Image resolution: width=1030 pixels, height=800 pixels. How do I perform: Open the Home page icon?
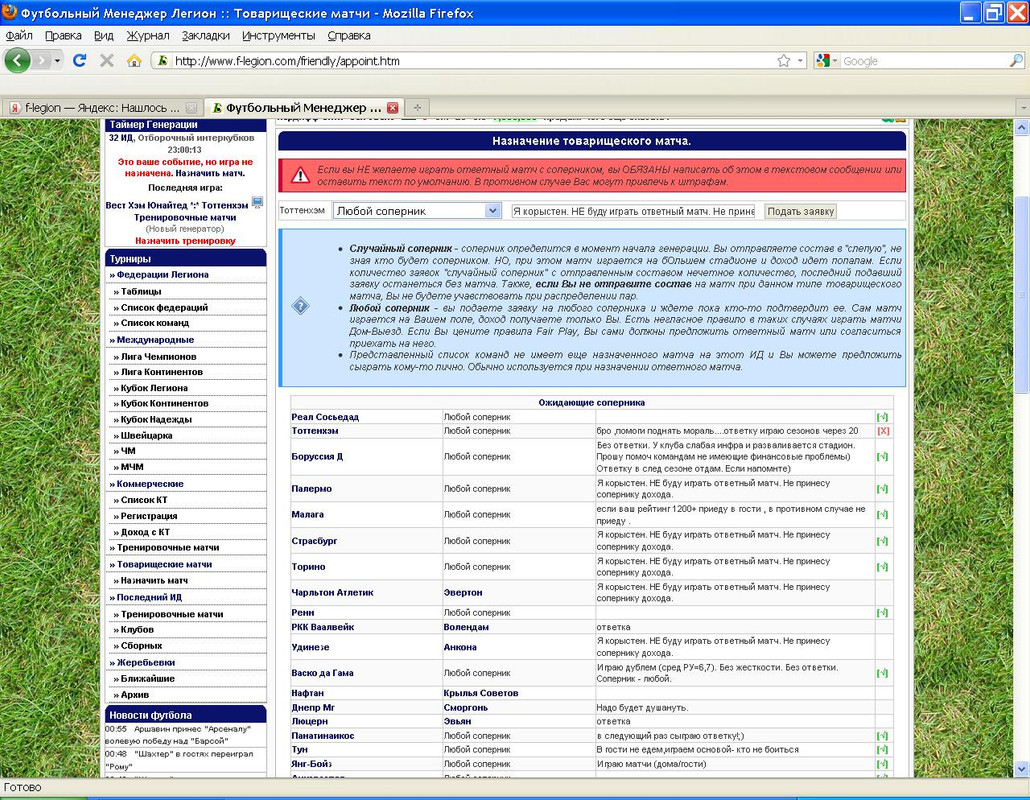click(134, 60)
